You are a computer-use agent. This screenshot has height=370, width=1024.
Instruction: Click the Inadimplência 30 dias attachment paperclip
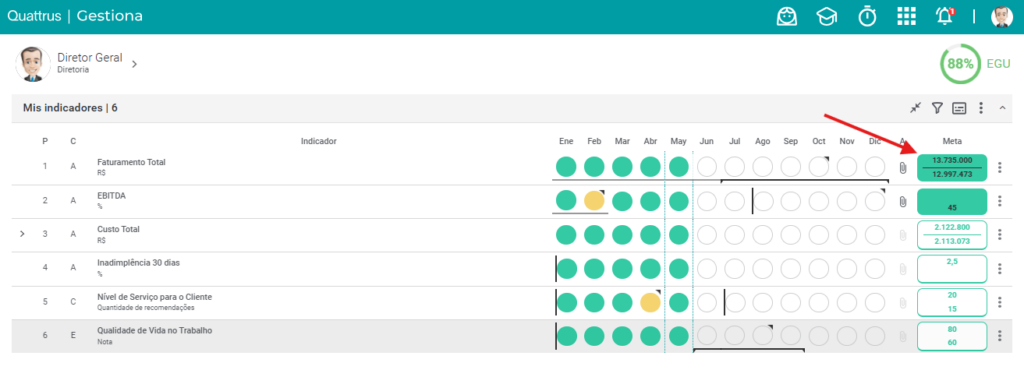903,269
